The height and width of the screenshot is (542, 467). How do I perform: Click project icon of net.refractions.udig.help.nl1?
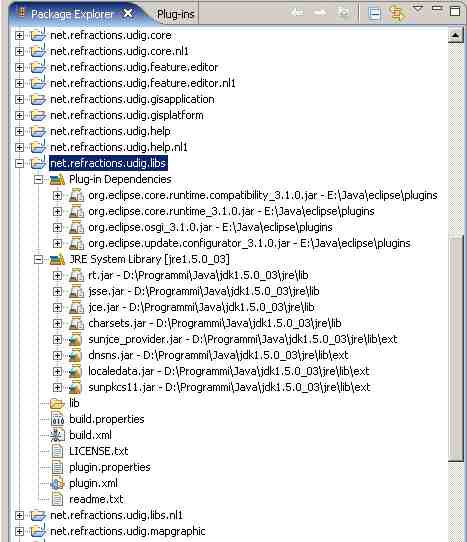coord(38,147)
